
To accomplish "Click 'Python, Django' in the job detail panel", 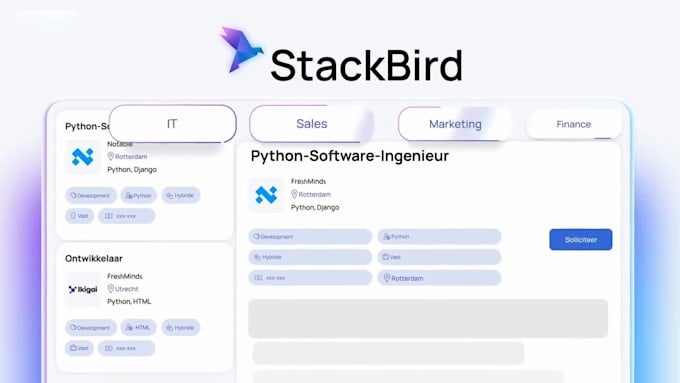I will pos(315,208).
